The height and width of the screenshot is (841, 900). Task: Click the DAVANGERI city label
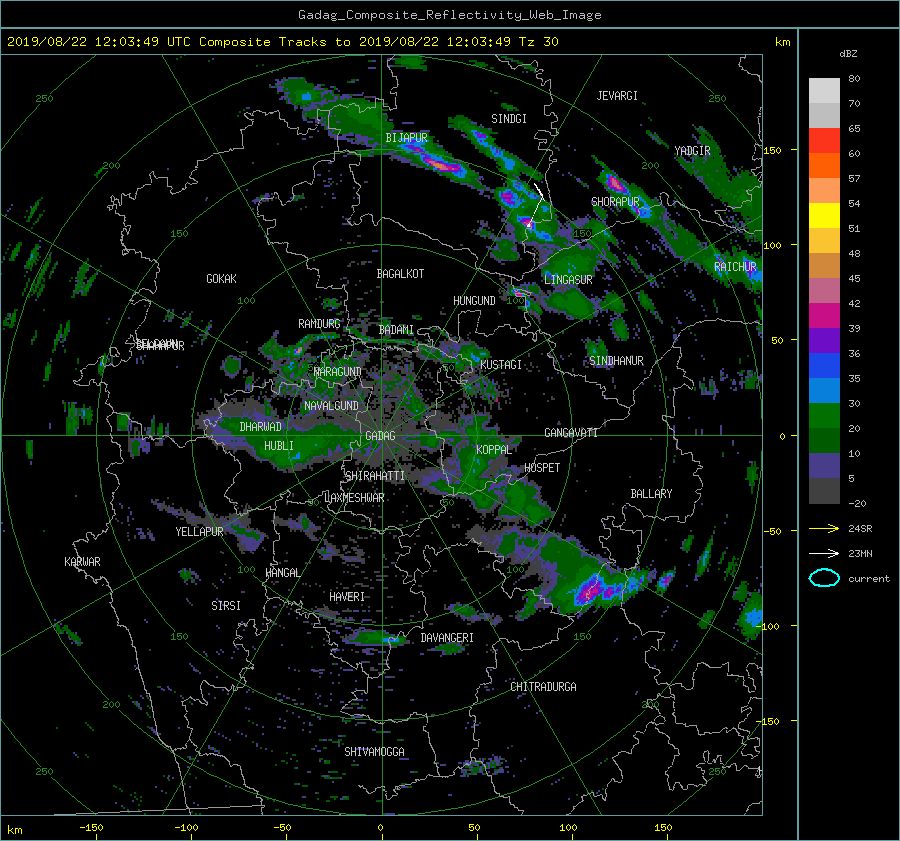tap(447, 638)
